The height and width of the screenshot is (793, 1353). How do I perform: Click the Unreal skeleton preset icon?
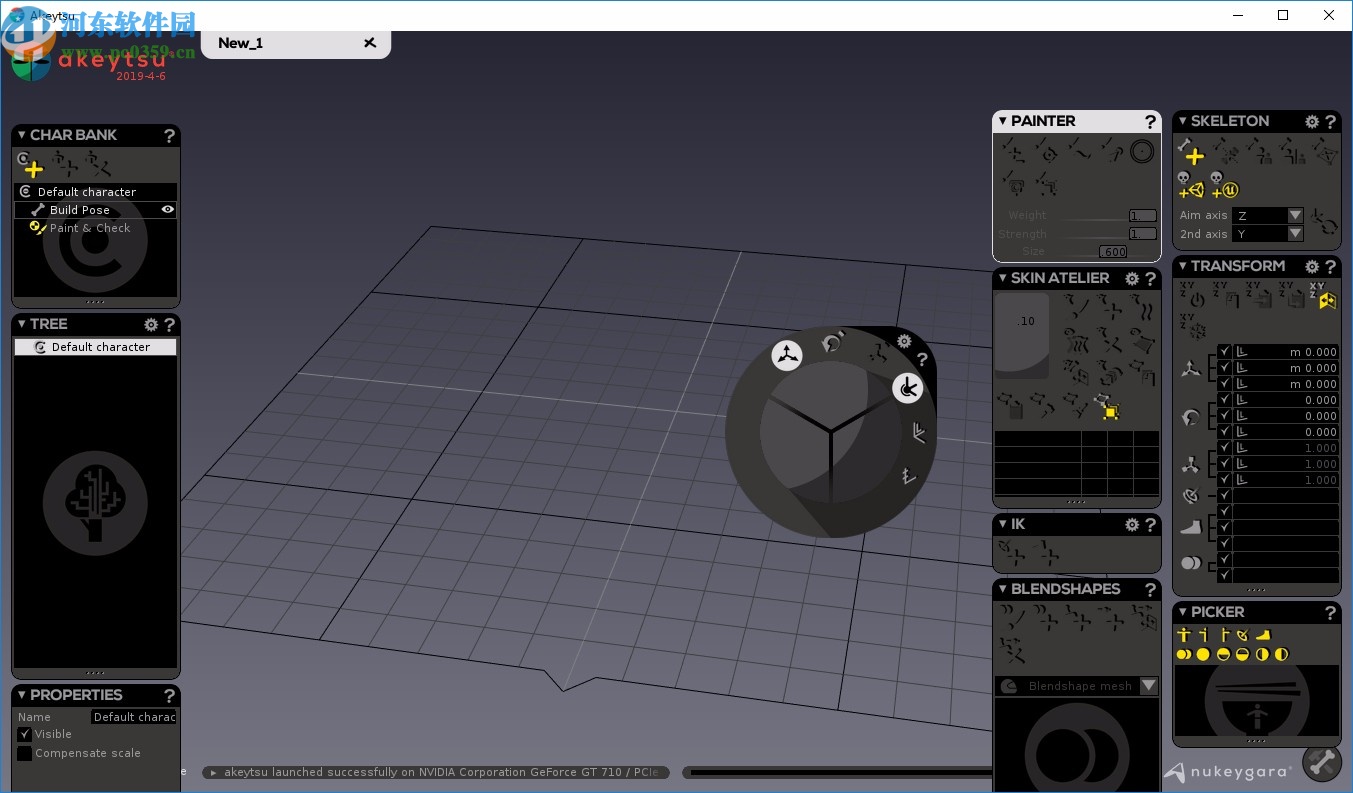pos(1224,185)
